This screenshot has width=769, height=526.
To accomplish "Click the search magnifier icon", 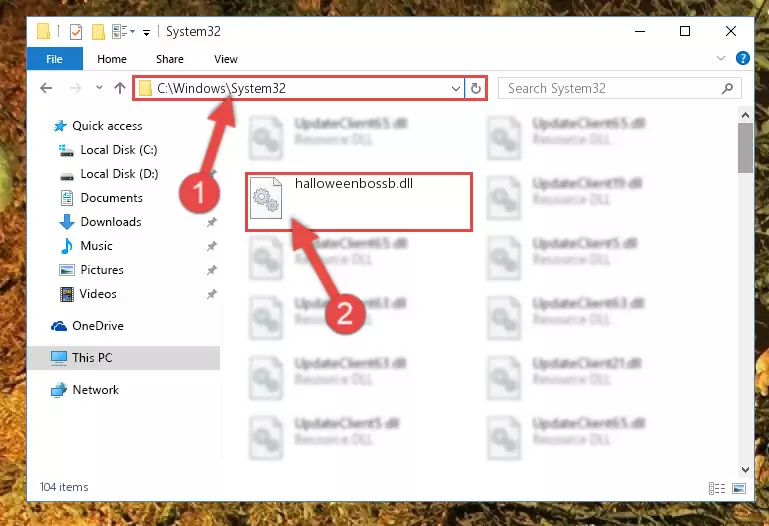I will [x=727, y=88].
